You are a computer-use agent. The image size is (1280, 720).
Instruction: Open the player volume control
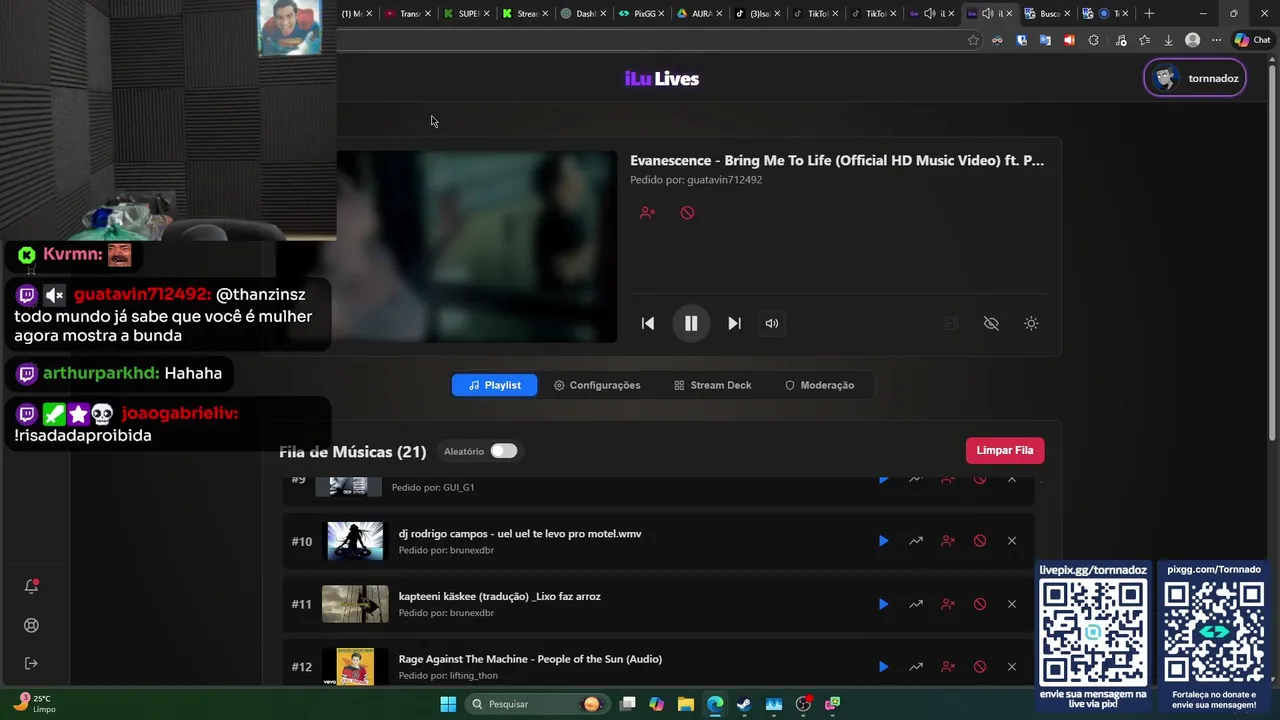tap(772, 323)
